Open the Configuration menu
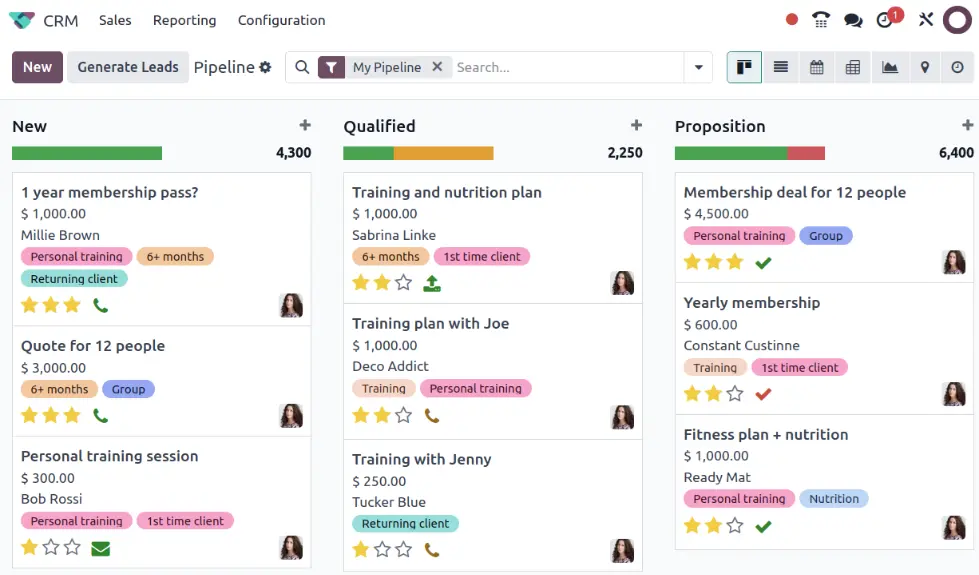 tap(282, 21)
